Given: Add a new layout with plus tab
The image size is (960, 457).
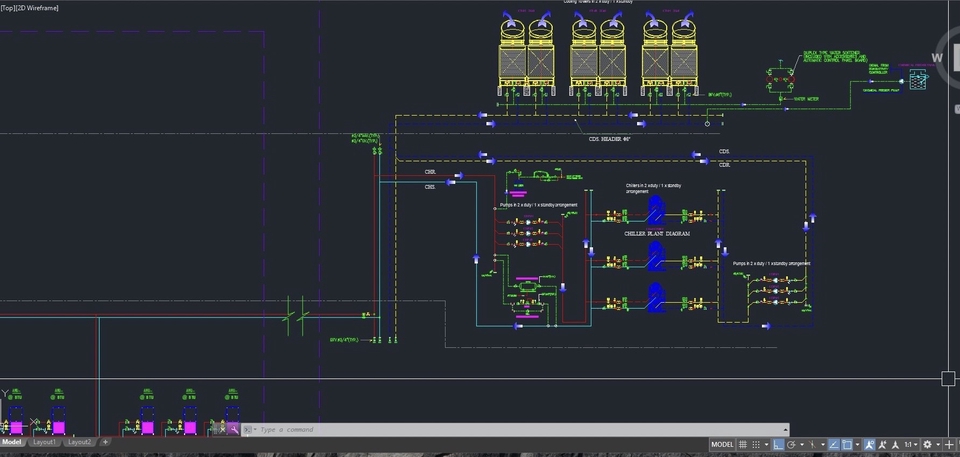Looking at the screenshot, I should click(105, 442).
